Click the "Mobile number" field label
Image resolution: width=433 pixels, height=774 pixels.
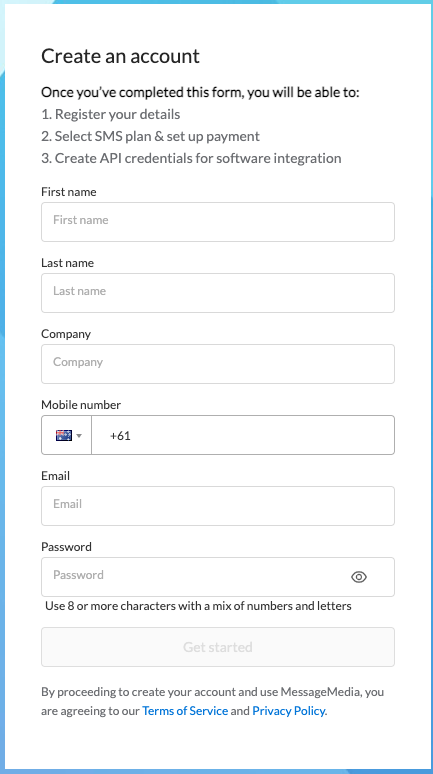pyautogui.click(x=81, y=405)
